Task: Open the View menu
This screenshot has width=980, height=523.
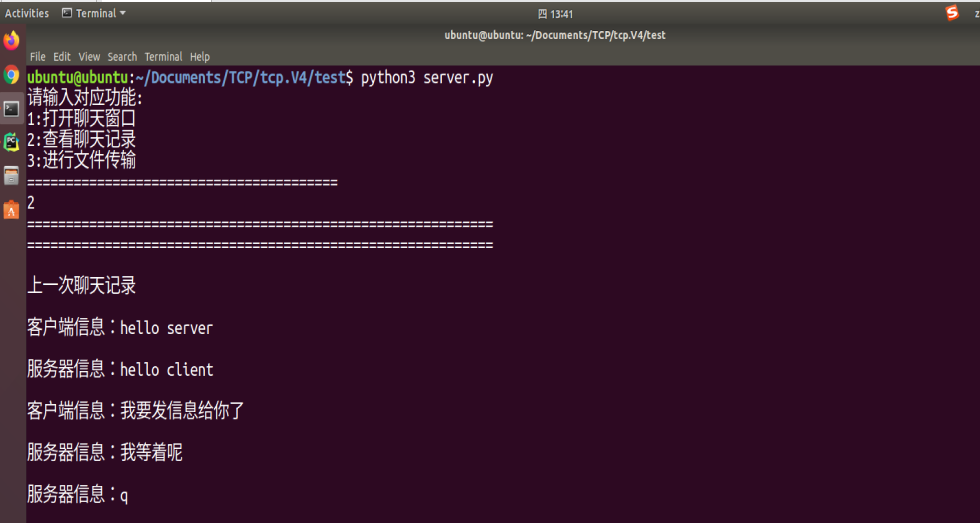Action: (x=89, y=57)
